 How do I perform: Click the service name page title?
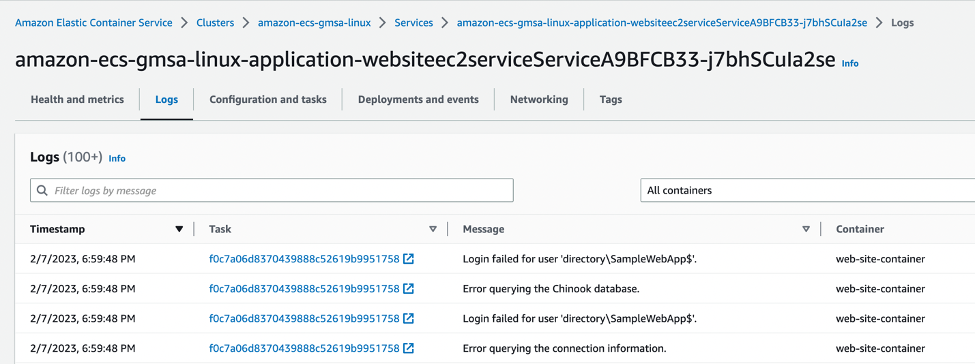pyautogui.click(x=425, y=60)
